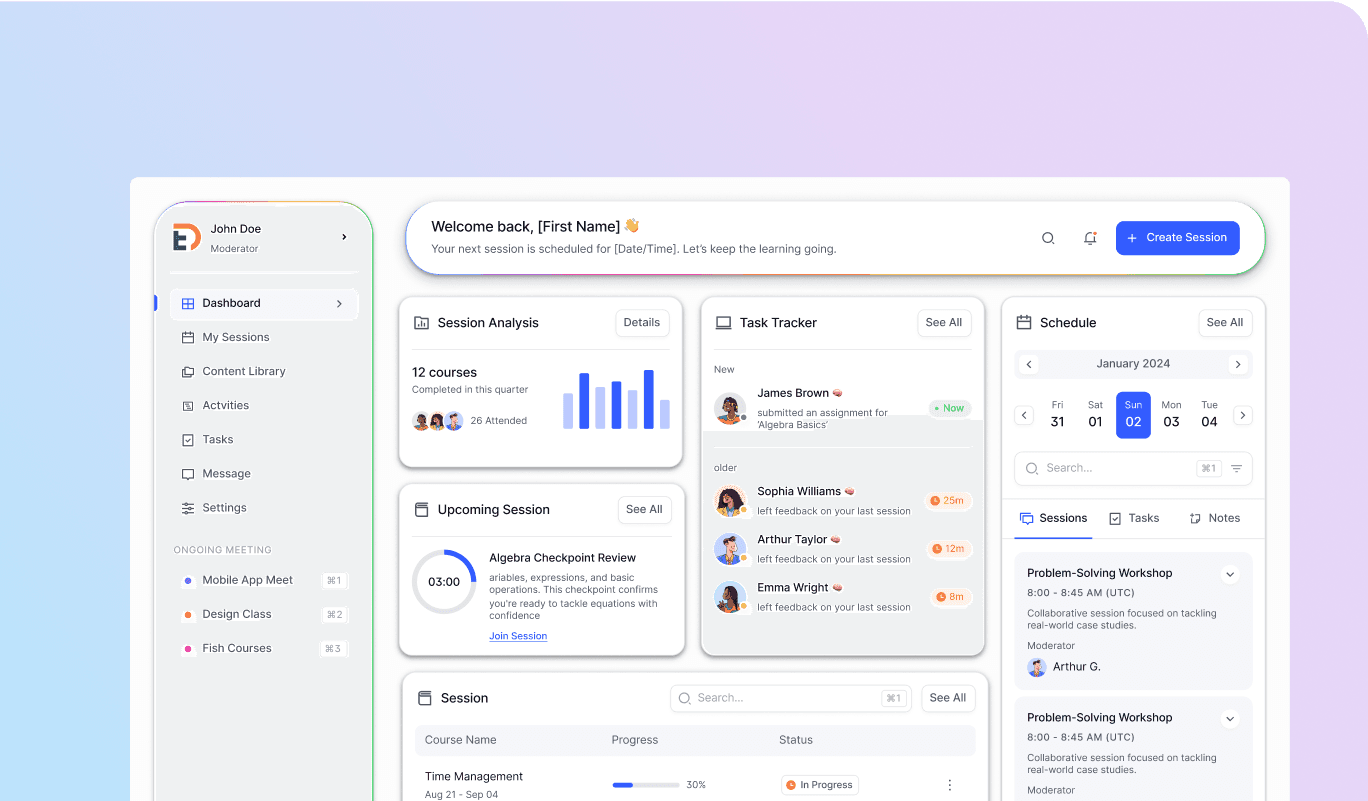Switch to the Tasks tab in Schedule
Image resolution: width=1368 pixels, height=801 pixels.
[1134, 518]
